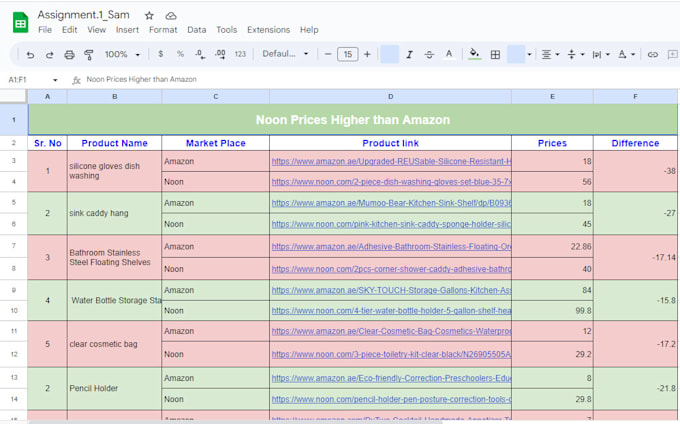Insert a link from the toolbar

click(653, 55)
